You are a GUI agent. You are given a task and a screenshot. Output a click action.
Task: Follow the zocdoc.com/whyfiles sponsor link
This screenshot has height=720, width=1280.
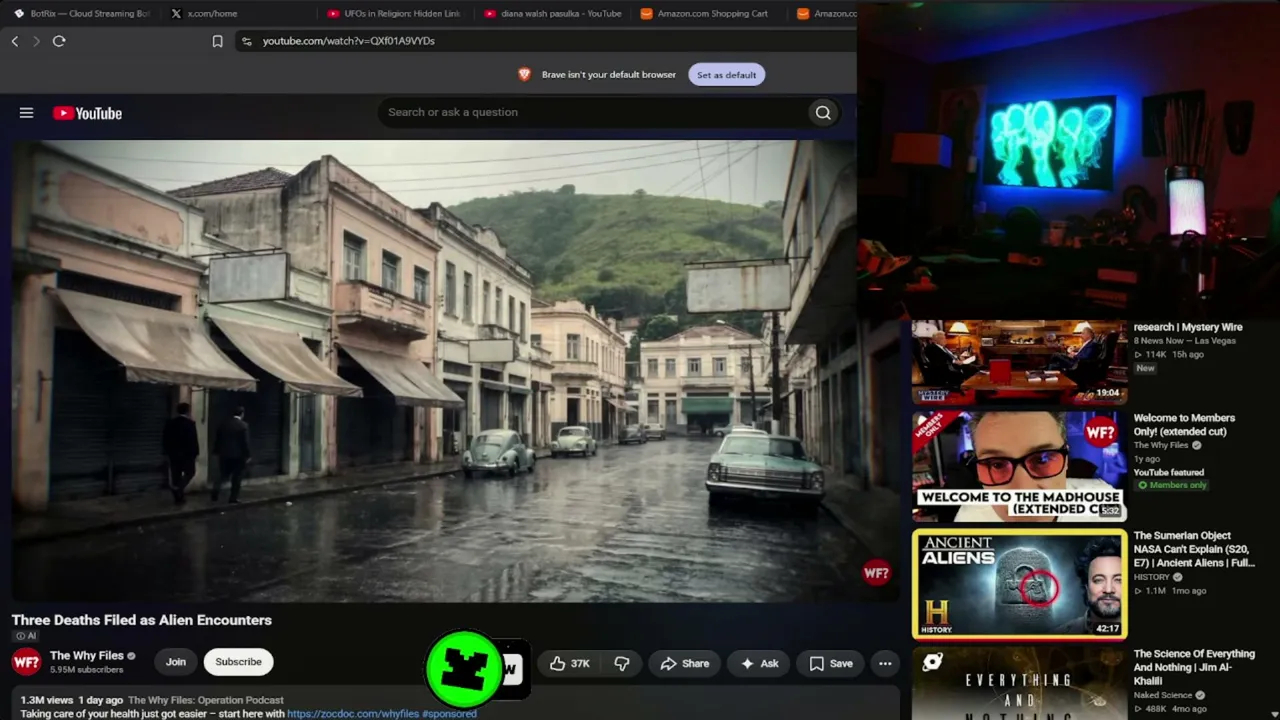pyautogui.click(x=353, y=714)
